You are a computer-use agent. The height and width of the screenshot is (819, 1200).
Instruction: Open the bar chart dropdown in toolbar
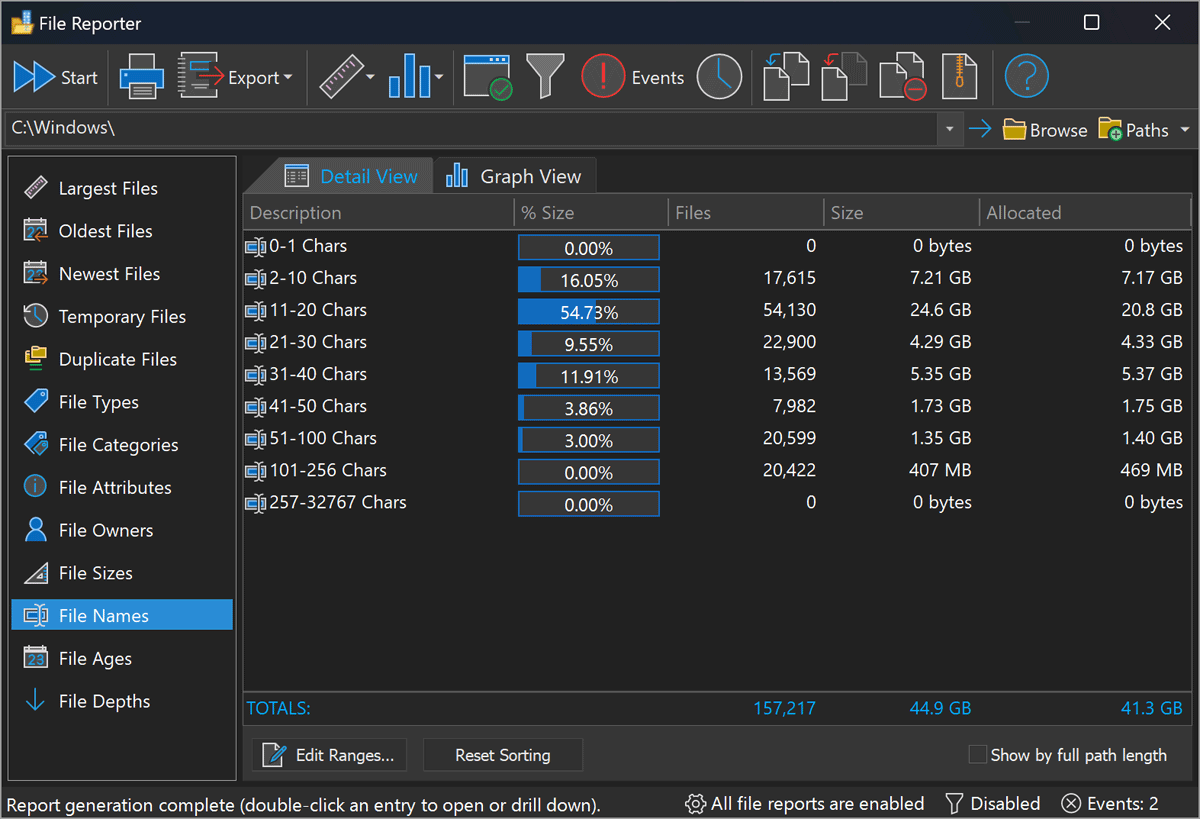[439, 78]
